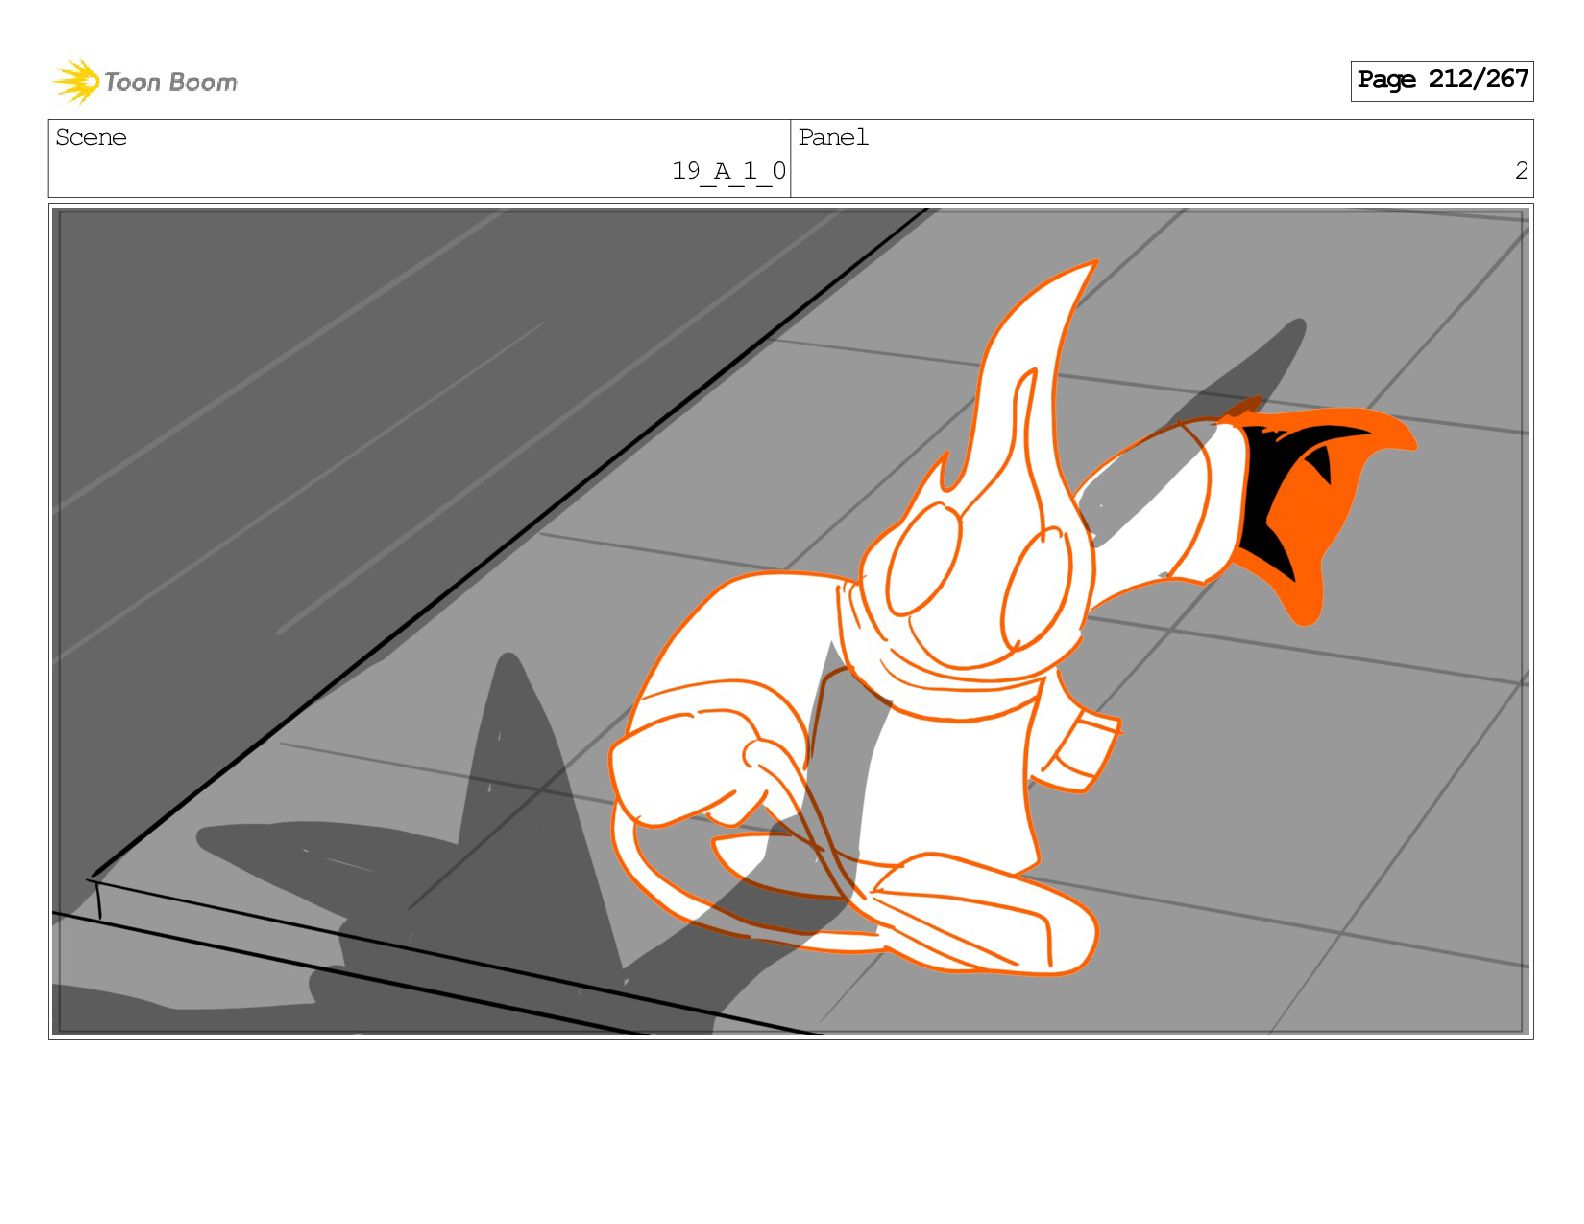Click the storyboard panel drawing thumbnail

[x=791, y=621]
